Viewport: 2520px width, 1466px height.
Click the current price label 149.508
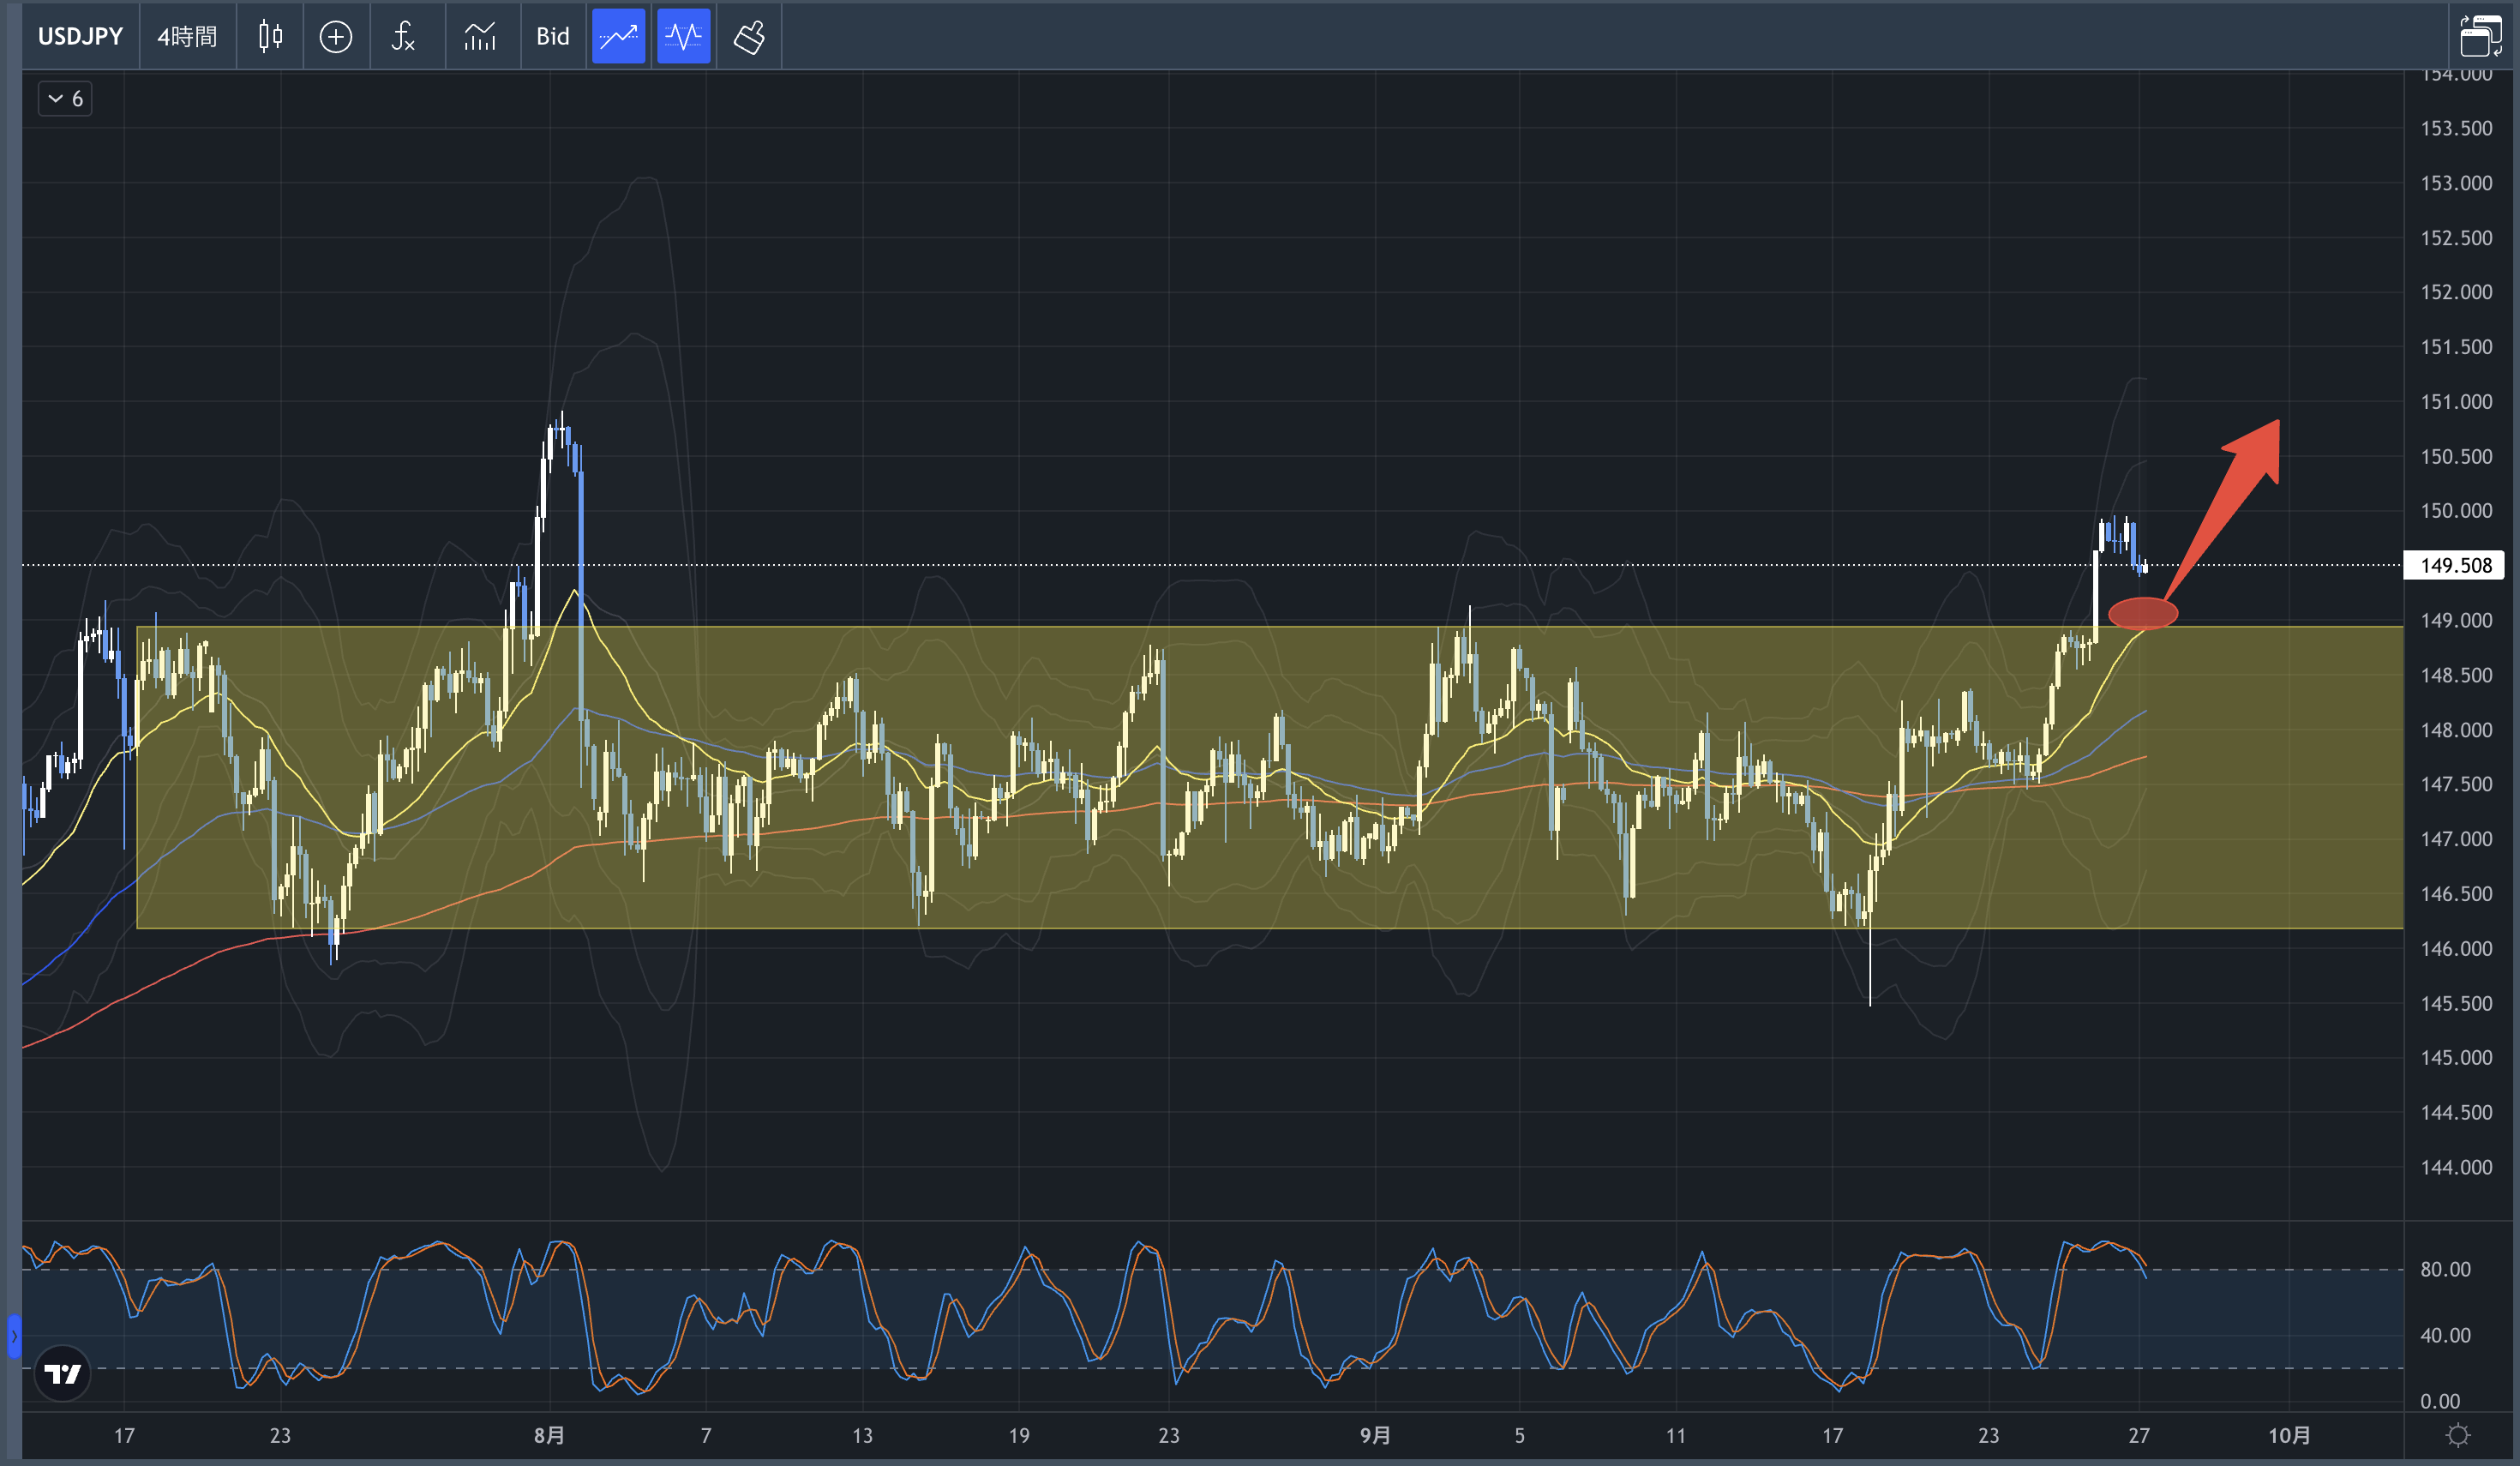click(2455, 565)
